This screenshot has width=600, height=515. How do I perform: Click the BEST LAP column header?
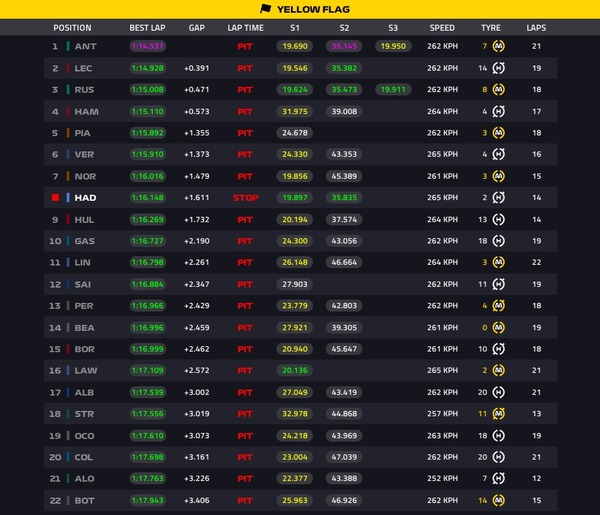(x=147, y=28)
